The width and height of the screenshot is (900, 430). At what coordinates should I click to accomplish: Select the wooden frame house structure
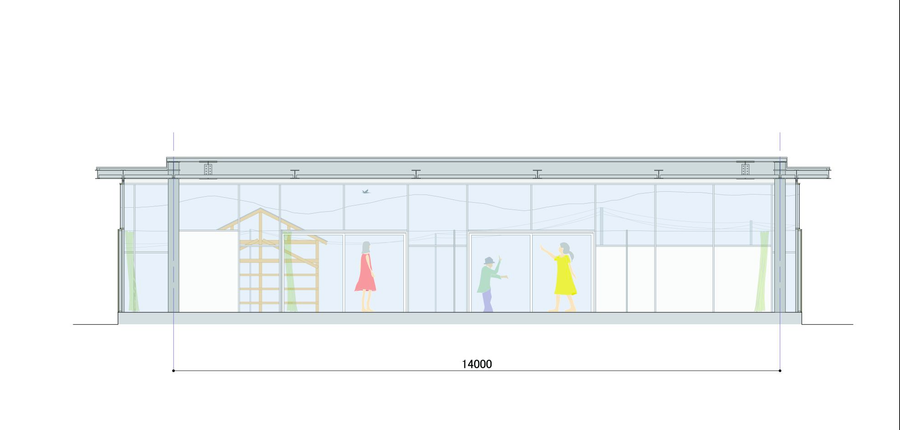pos(272,262)
